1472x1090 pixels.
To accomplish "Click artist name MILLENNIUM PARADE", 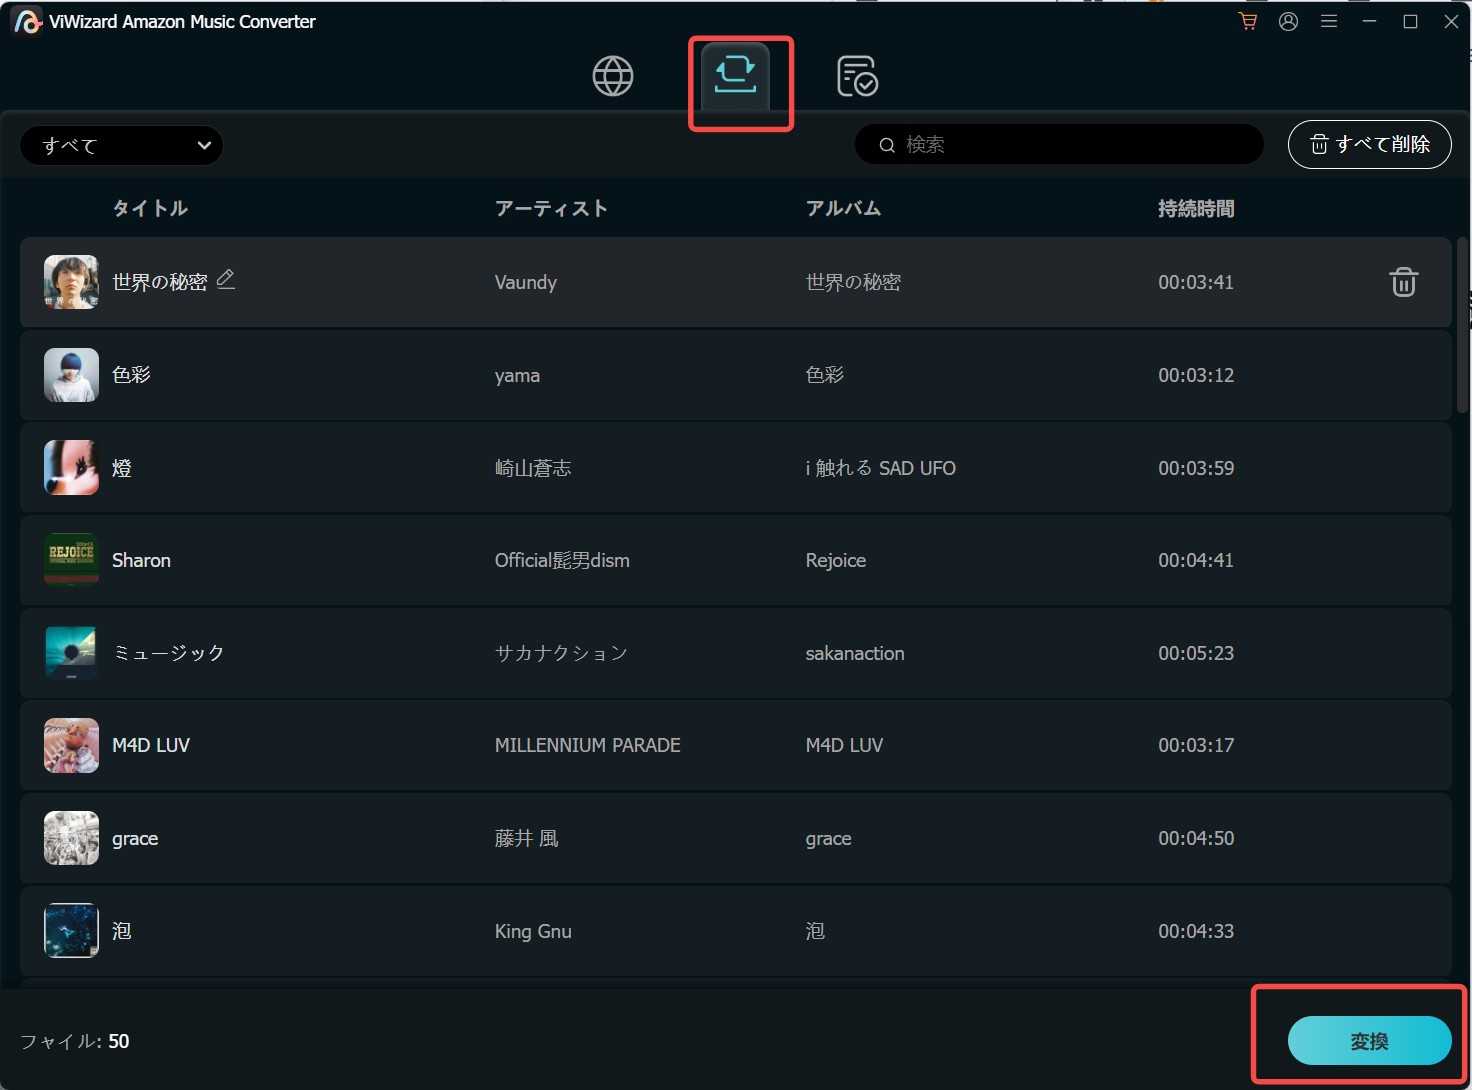I will click(588, 745).
